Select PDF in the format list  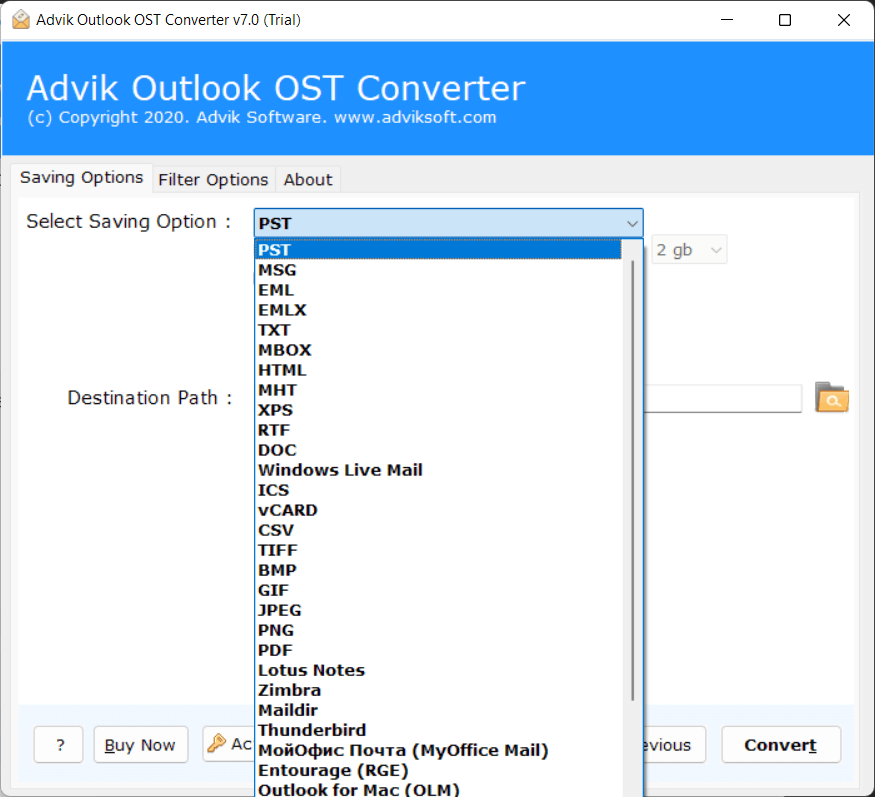click(276, 650)
